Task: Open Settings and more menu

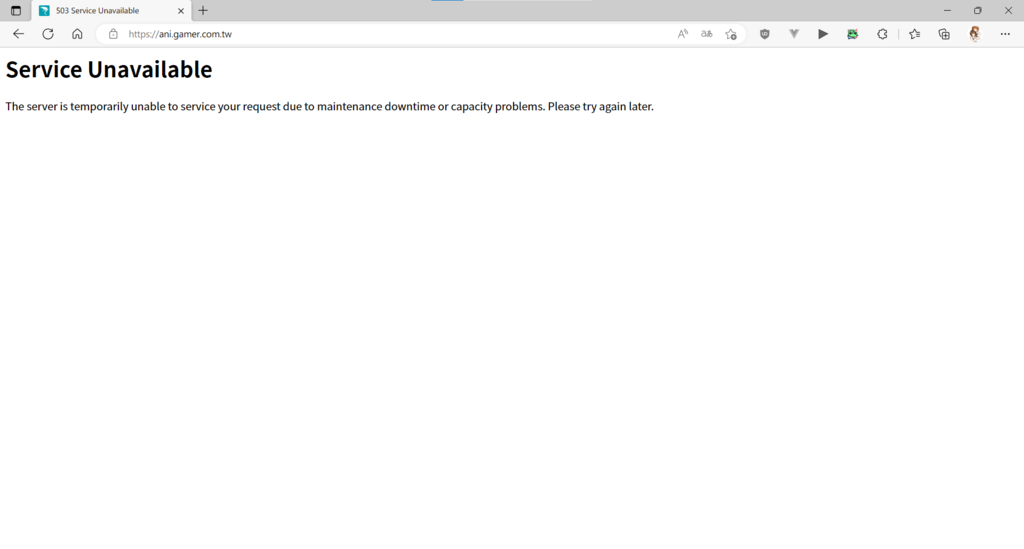Action: [1005, 34]
